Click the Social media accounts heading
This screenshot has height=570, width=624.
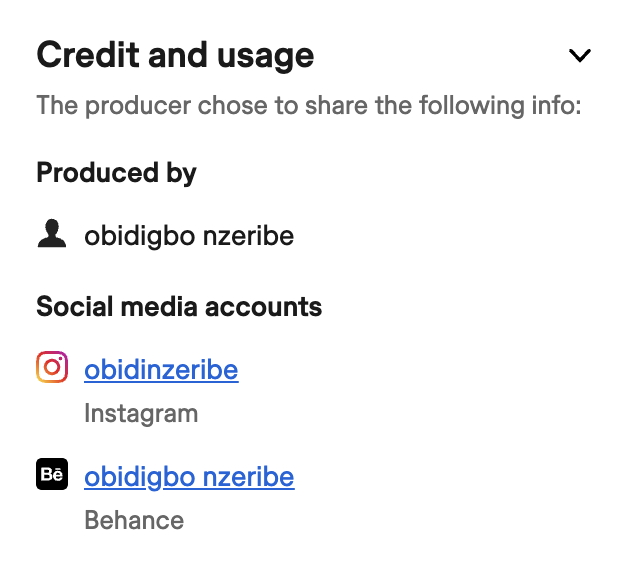(179, 306)
